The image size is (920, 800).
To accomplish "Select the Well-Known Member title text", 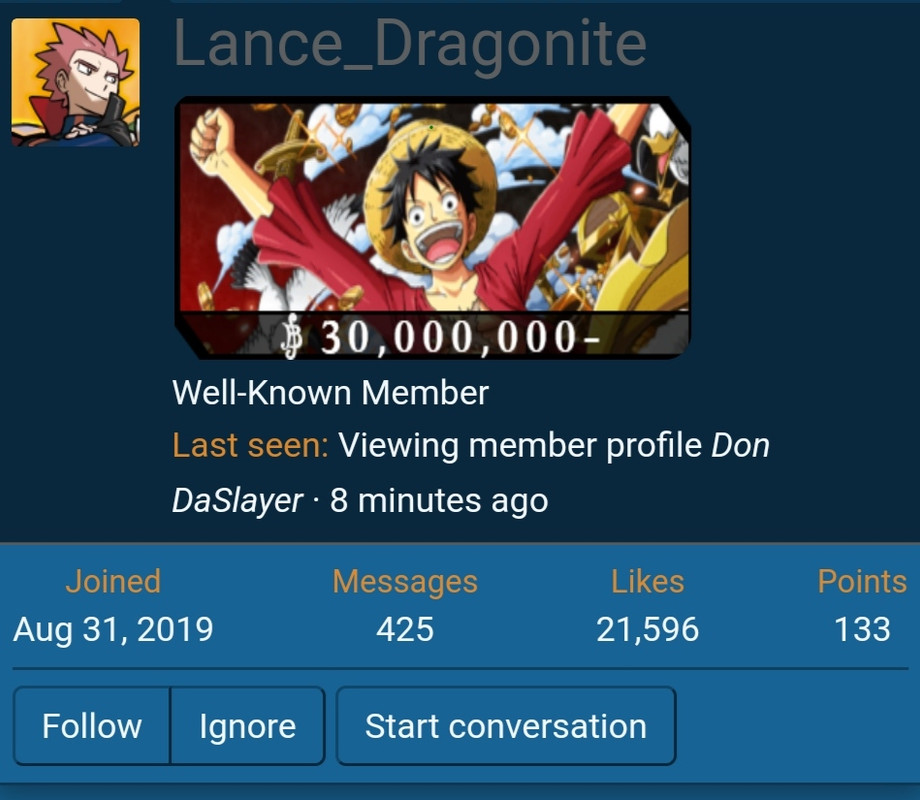I will point(330,392).
